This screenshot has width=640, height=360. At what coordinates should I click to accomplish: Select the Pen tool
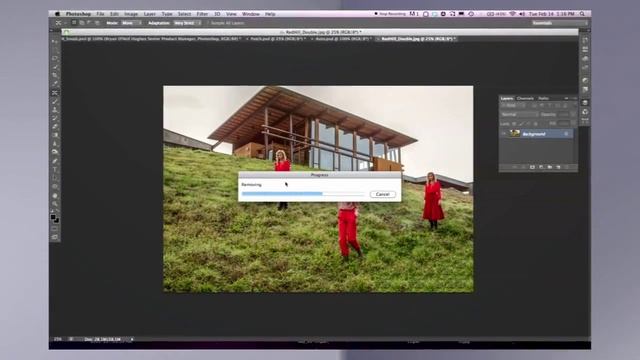(x=55, y=161)
